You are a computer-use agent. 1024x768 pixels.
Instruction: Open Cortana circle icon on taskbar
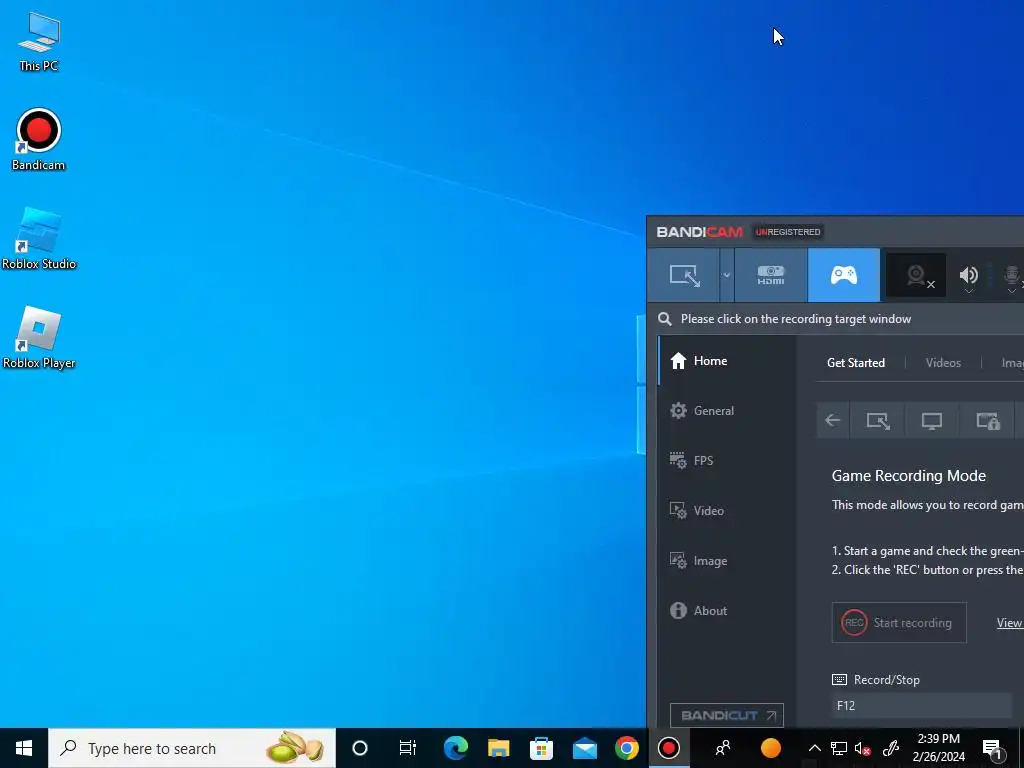coord(360,748)
